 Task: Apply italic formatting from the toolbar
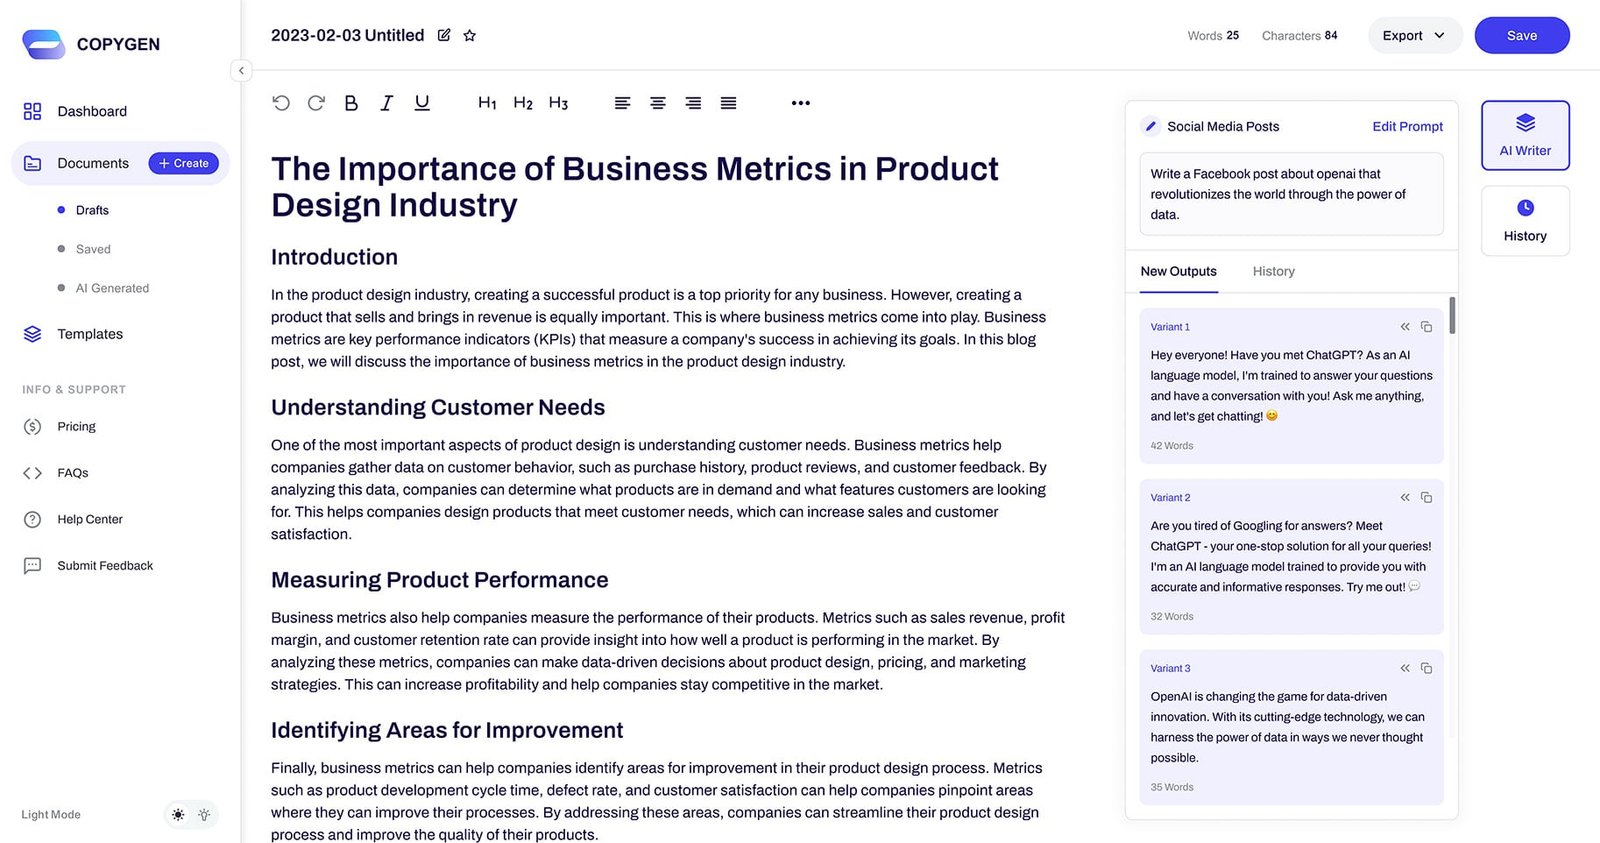[x=386, y=103]
